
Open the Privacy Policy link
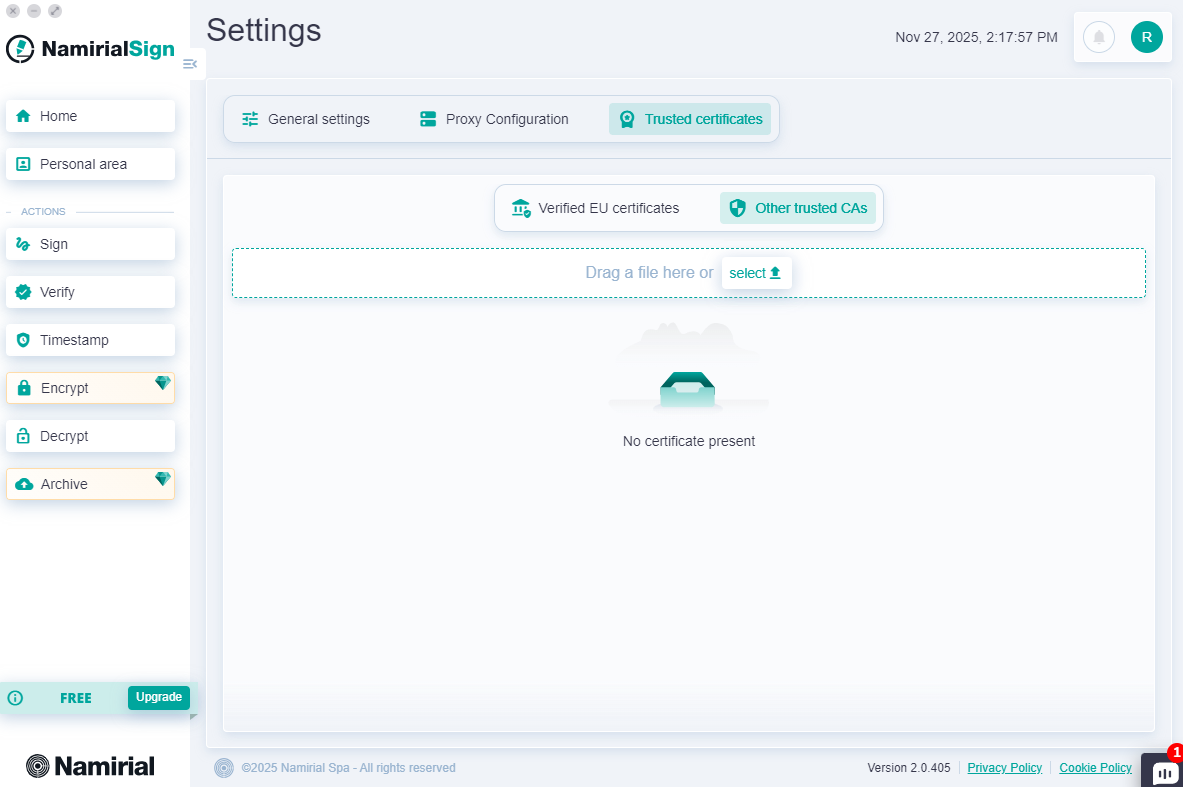click(x=1004, y=767)
